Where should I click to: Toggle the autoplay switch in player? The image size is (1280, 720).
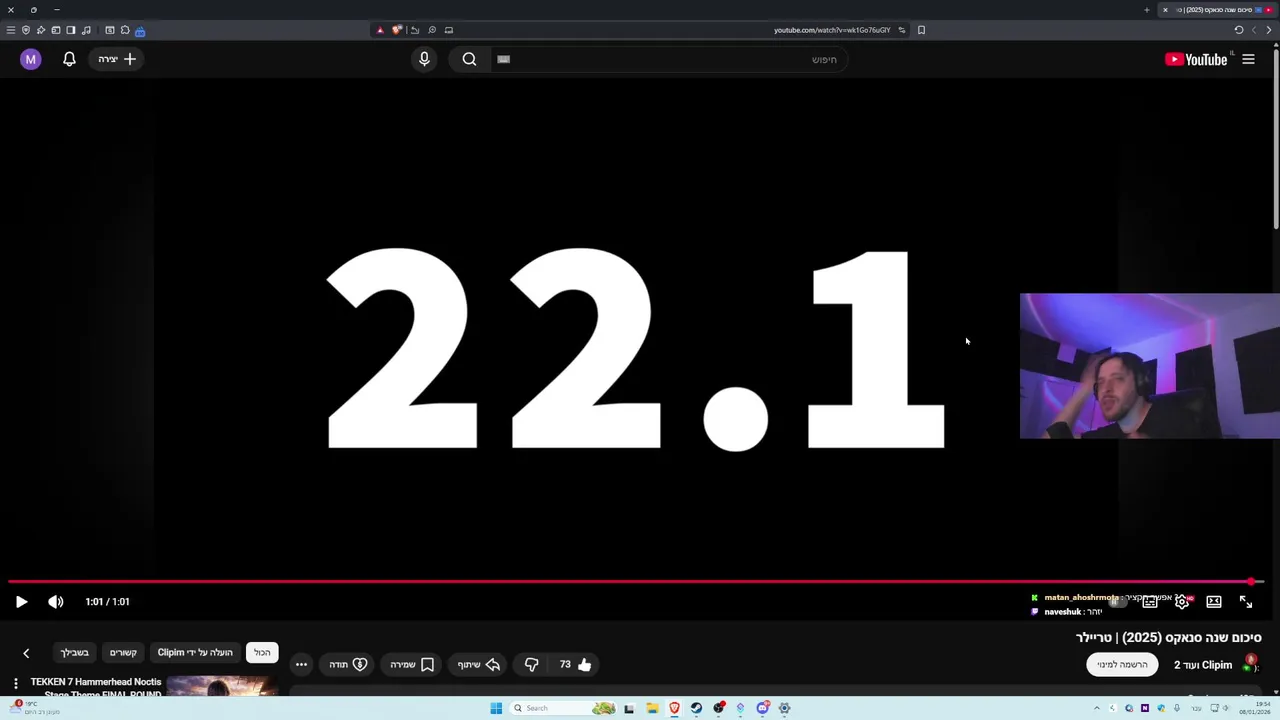tap(1118, 602)
